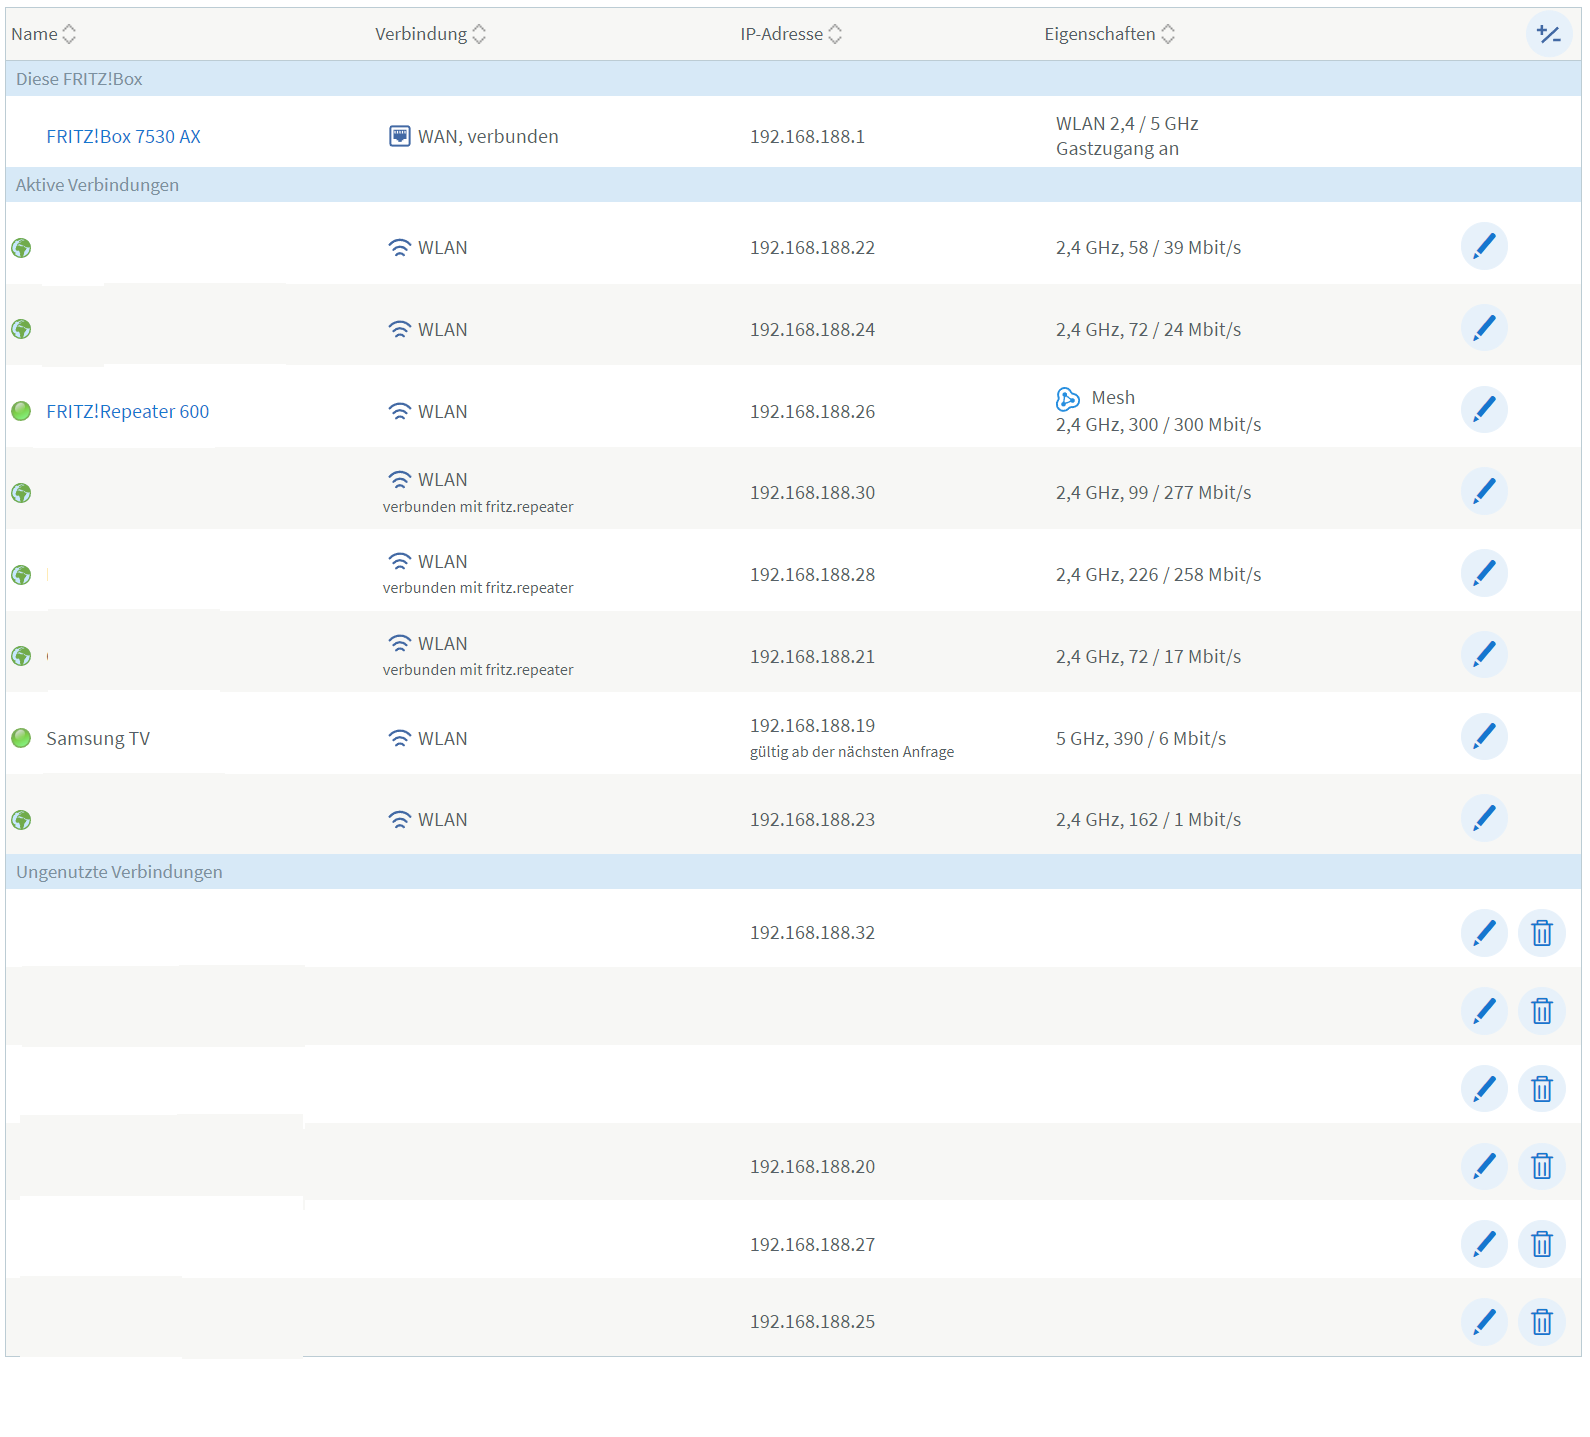Select IP address 192.168.188.1
This screenshot has height=1437, width=1590.
point(807,137)
